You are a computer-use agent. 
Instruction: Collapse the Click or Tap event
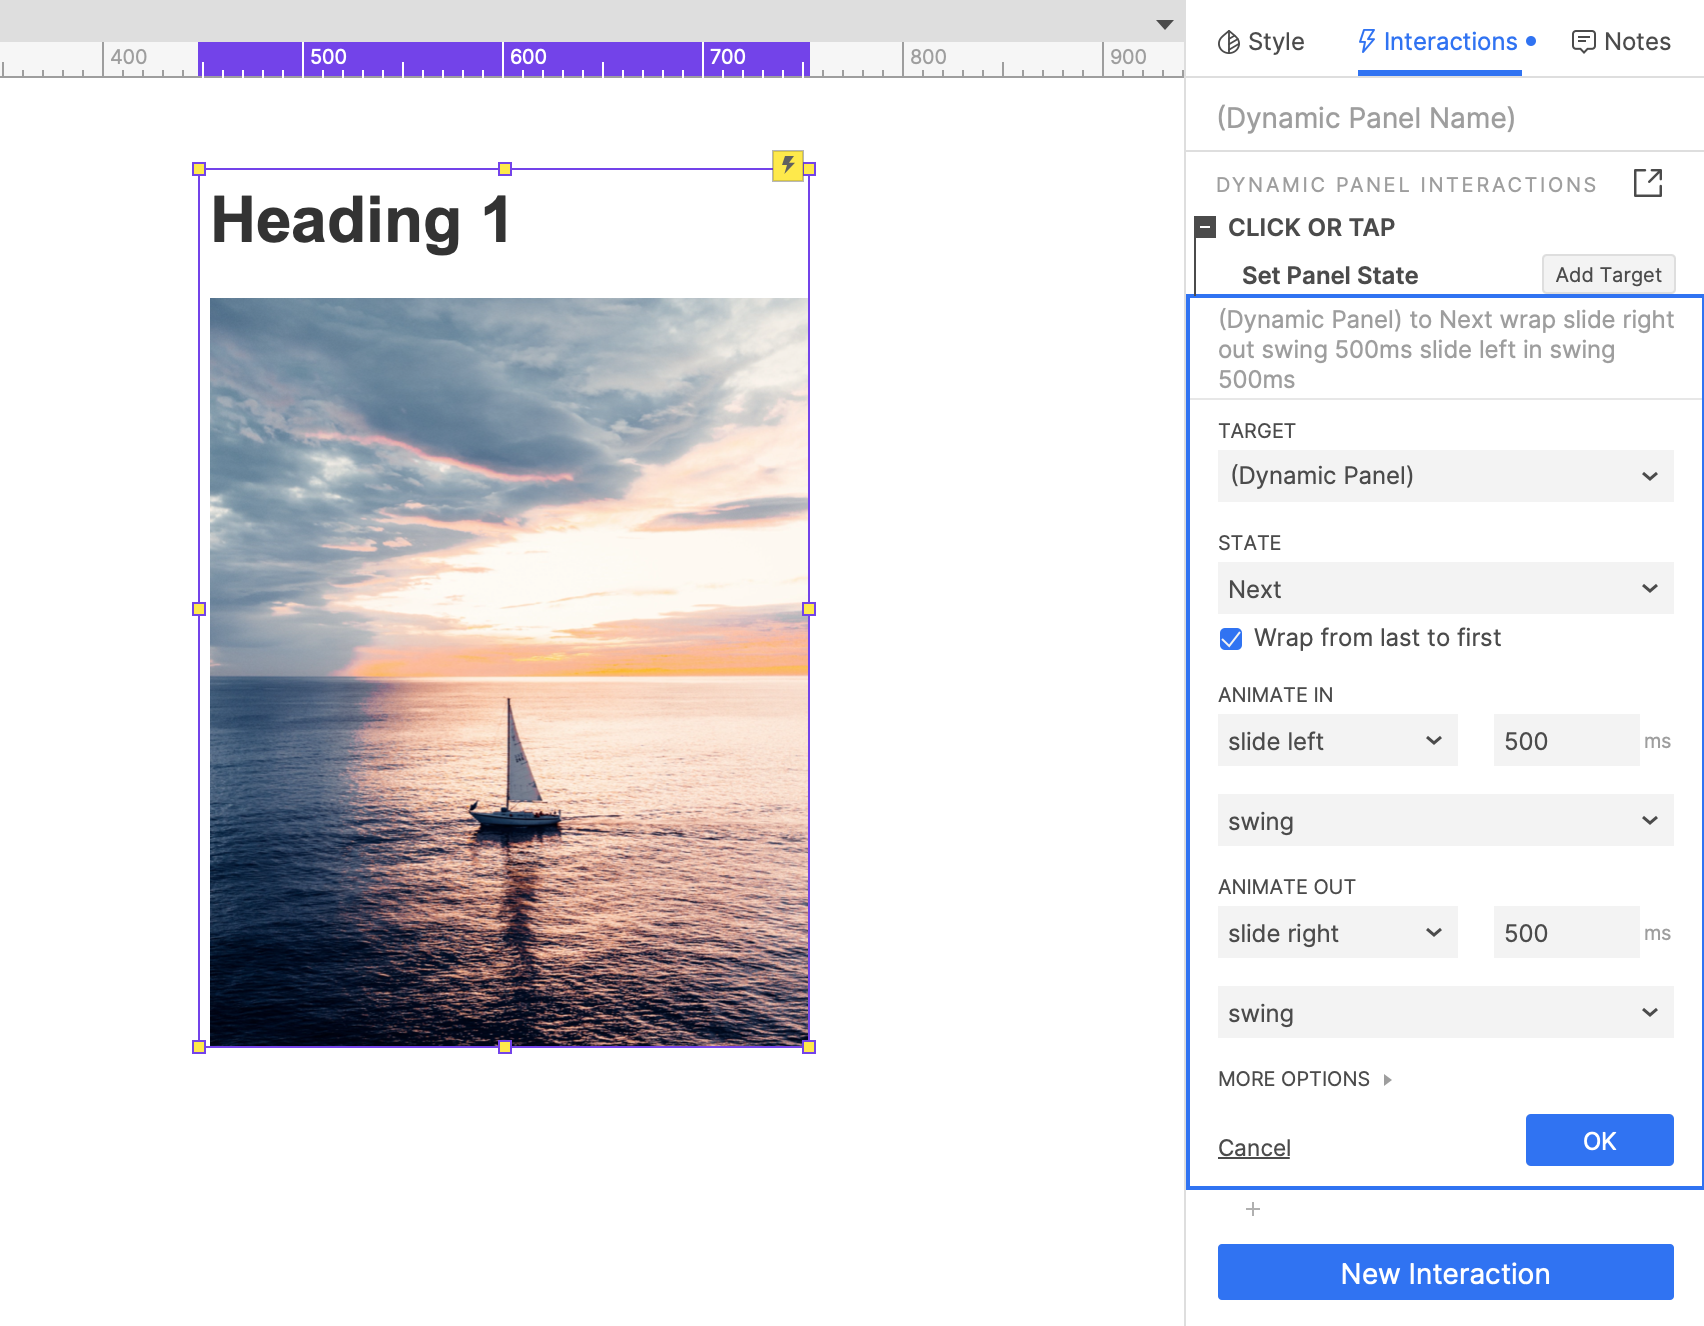[x=1206, y=227]
